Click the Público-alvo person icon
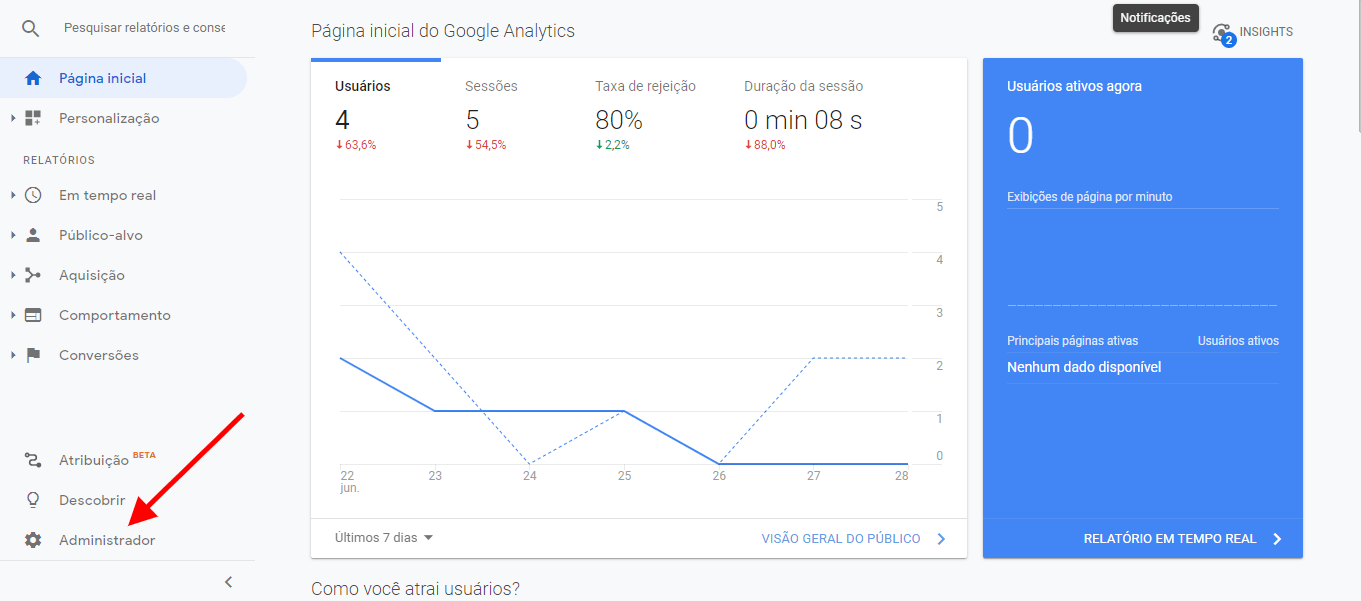Viewport: 1361px width, 601px height. pos(33,235)
